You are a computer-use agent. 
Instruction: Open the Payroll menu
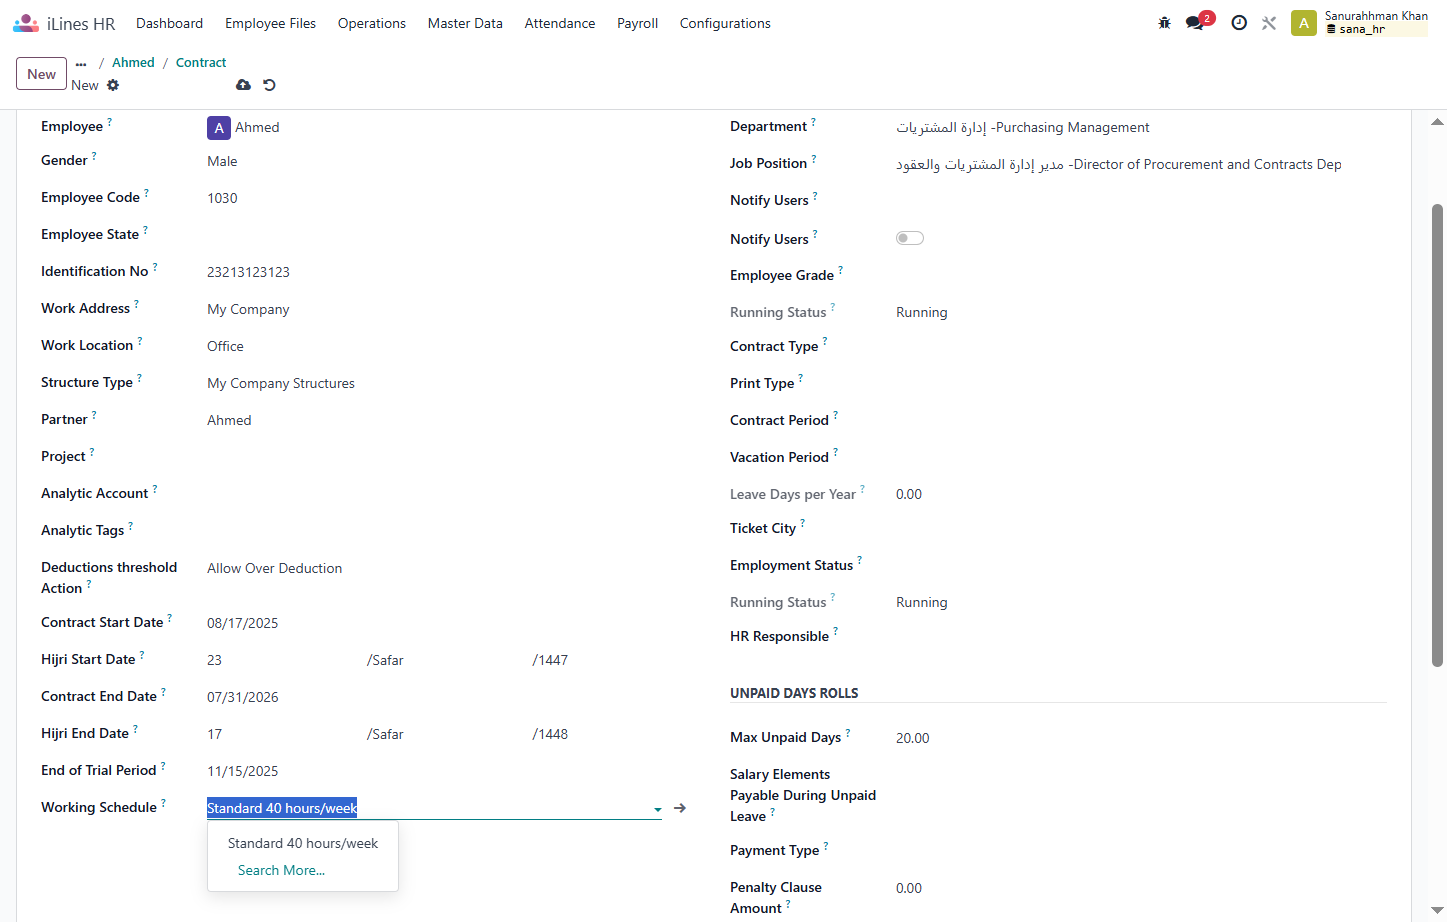(637, 23)
